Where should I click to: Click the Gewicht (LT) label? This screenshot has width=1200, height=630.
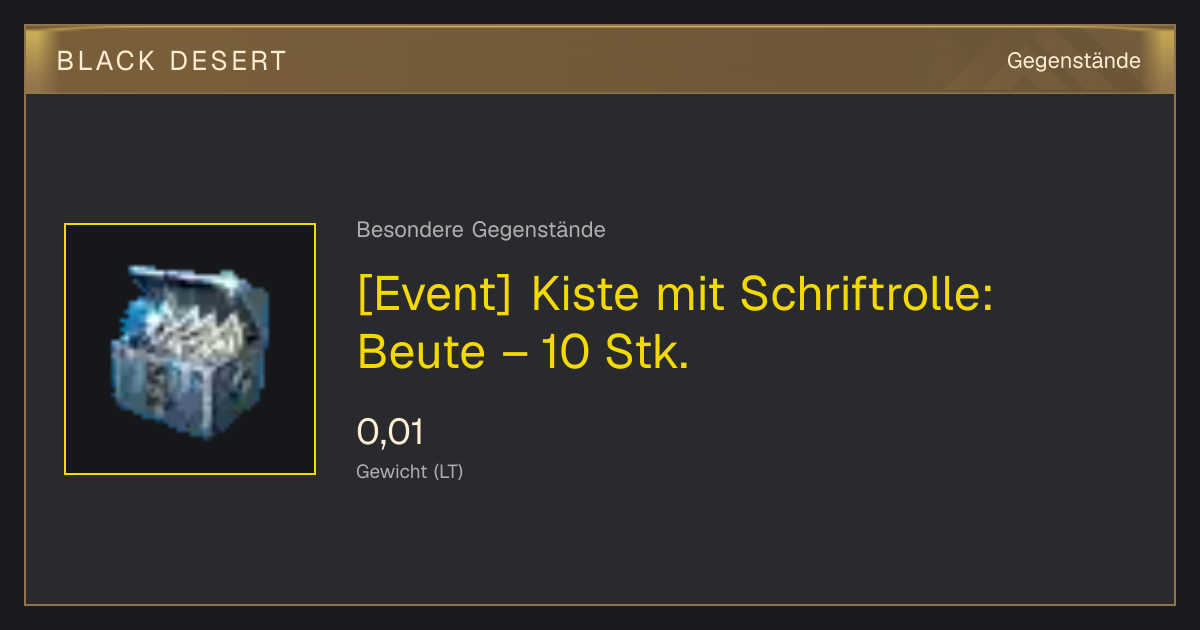click(x=410, y=472)
